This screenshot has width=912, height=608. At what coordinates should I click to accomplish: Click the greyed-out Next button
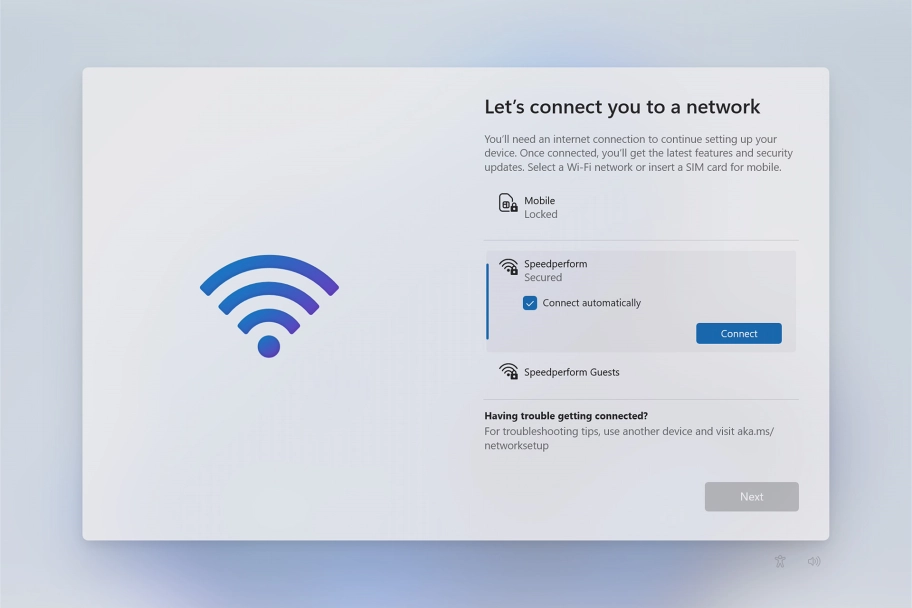(x=751, y=497)
